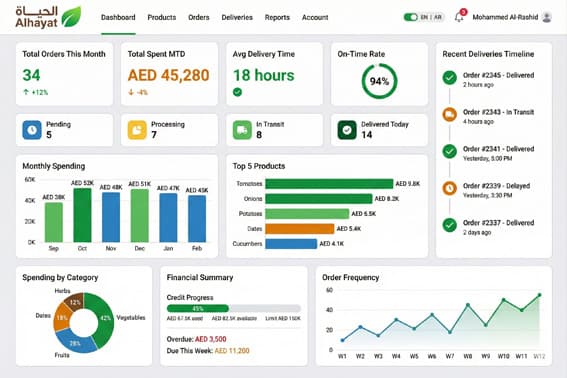
Task: Click the Processing yellow icon
Action: (x=137, y=130)
